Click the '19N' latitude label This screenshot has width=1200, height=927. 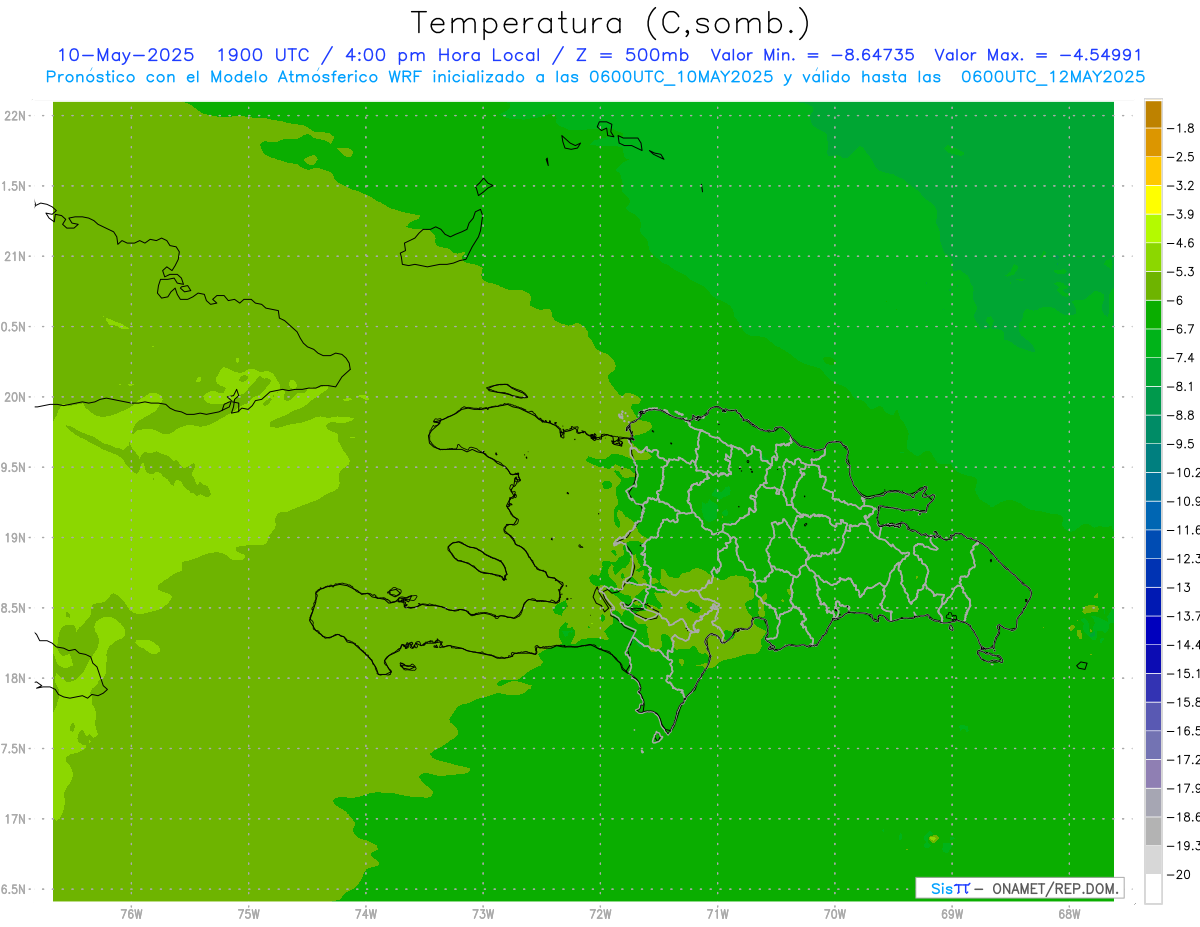[x=15, y=537]
